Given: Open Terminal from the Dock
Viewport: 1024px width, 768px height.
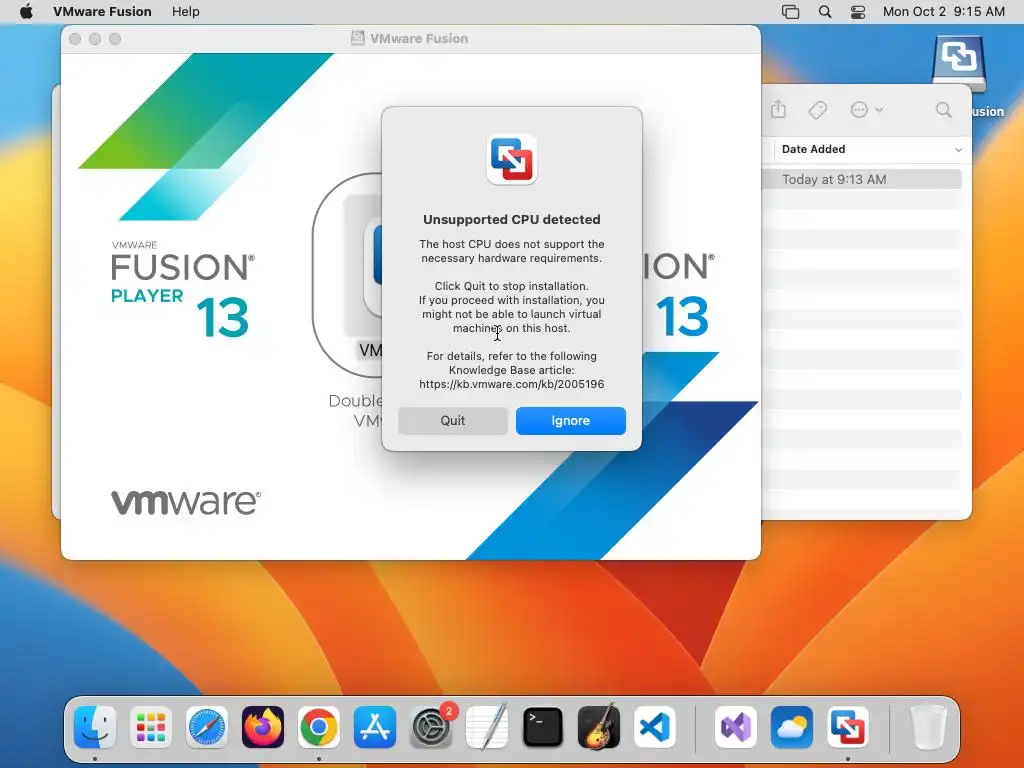Looking at the screenshot, I should click(543, 727).
